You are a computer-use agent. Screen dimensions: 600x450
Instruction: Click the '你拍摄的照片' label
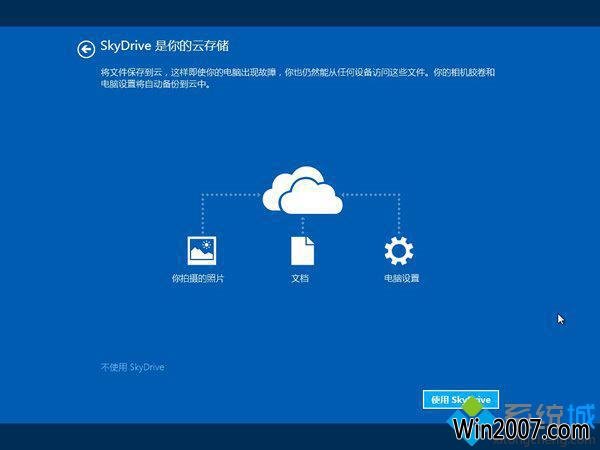pyautogui.click(x=197, y=278)
